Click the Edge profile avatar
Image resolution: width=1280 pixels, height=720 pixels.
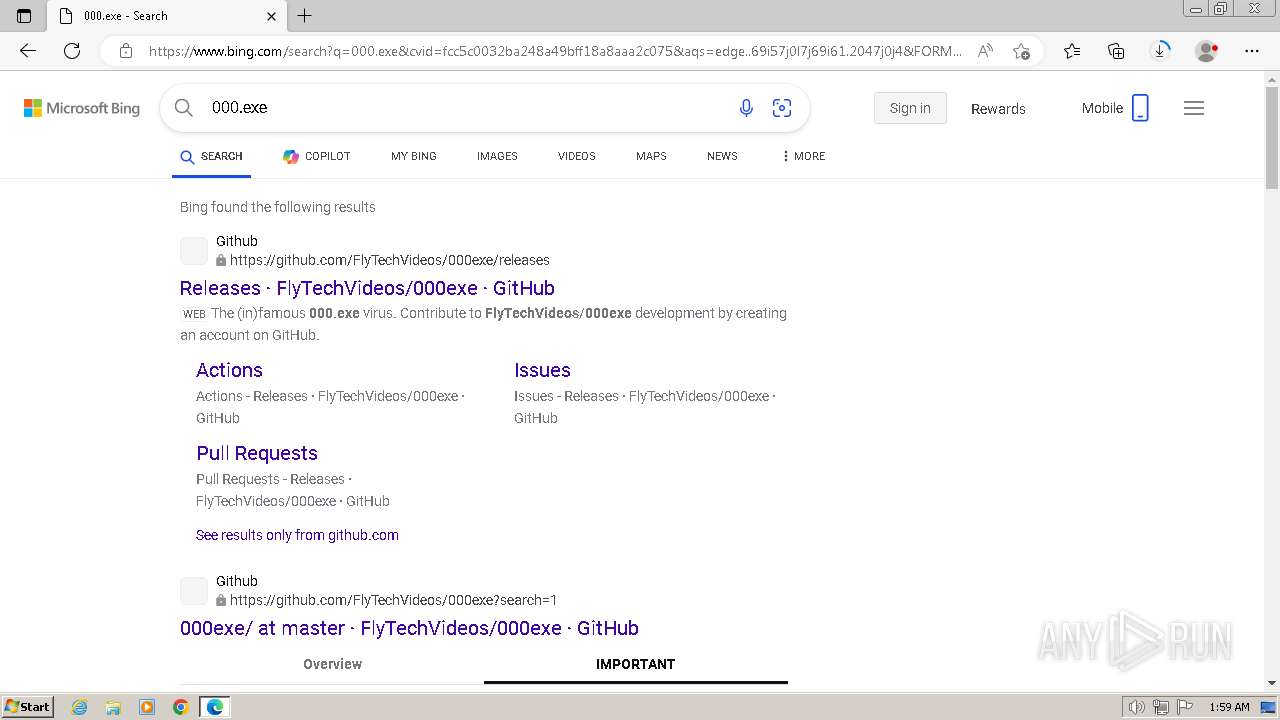[1207, 51]
